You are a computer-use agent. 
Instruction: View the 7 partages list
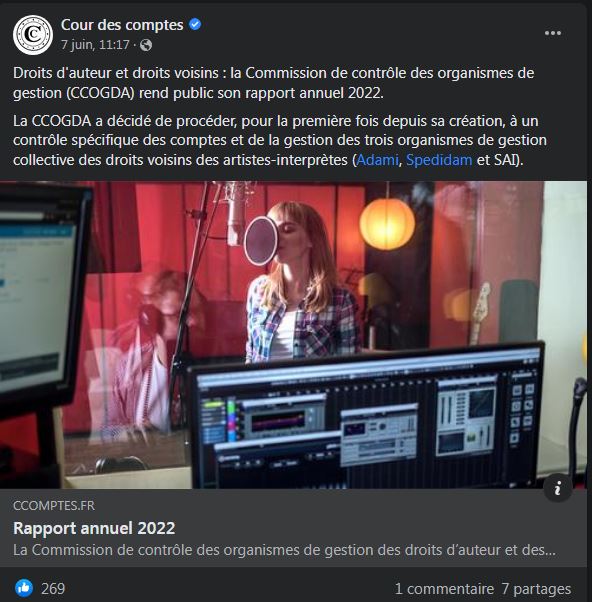(536, 589)
